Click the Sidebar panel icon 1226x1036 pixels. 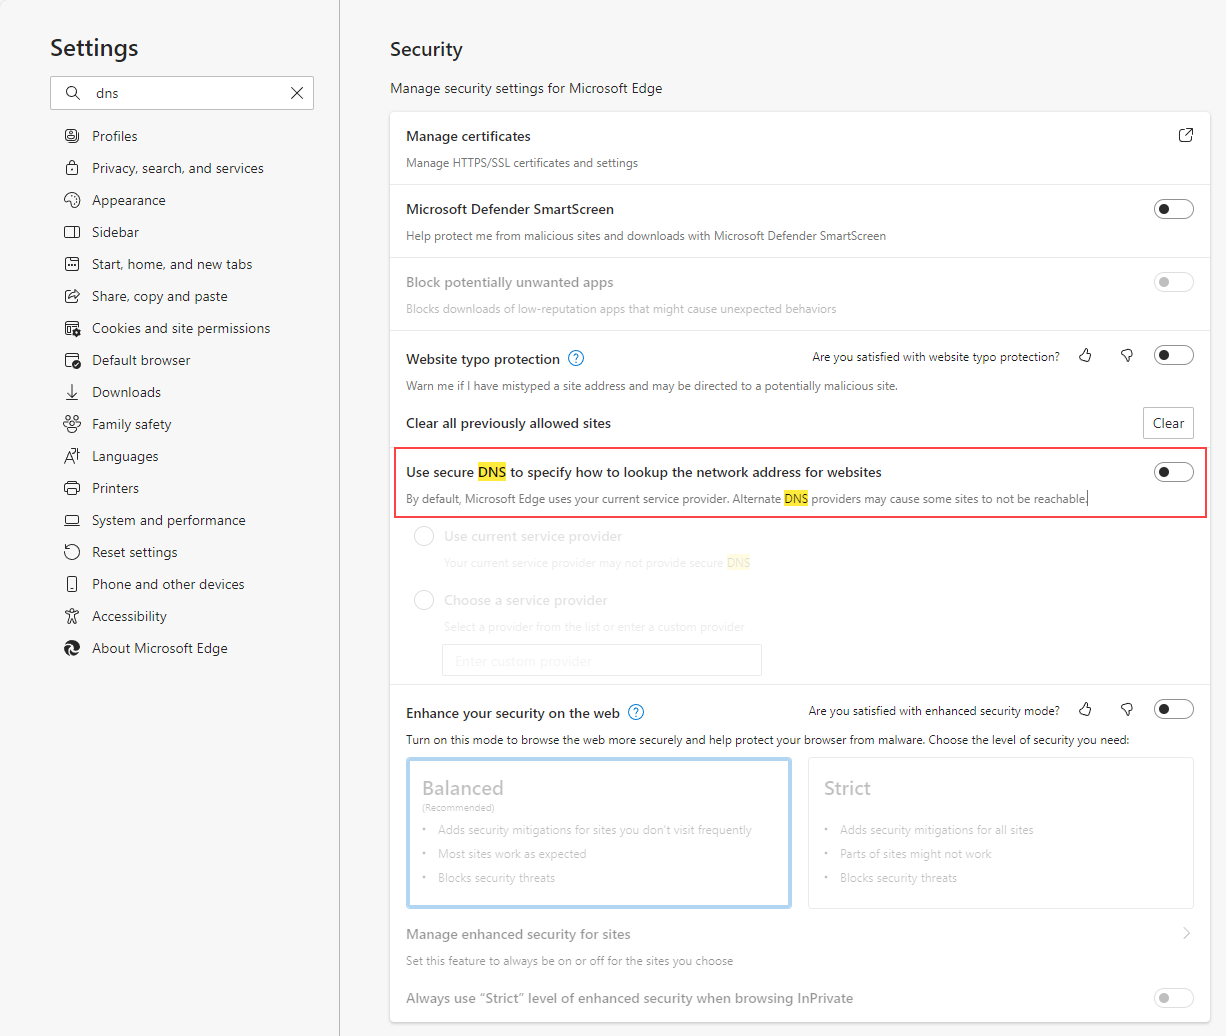click(x=72, y=232)
